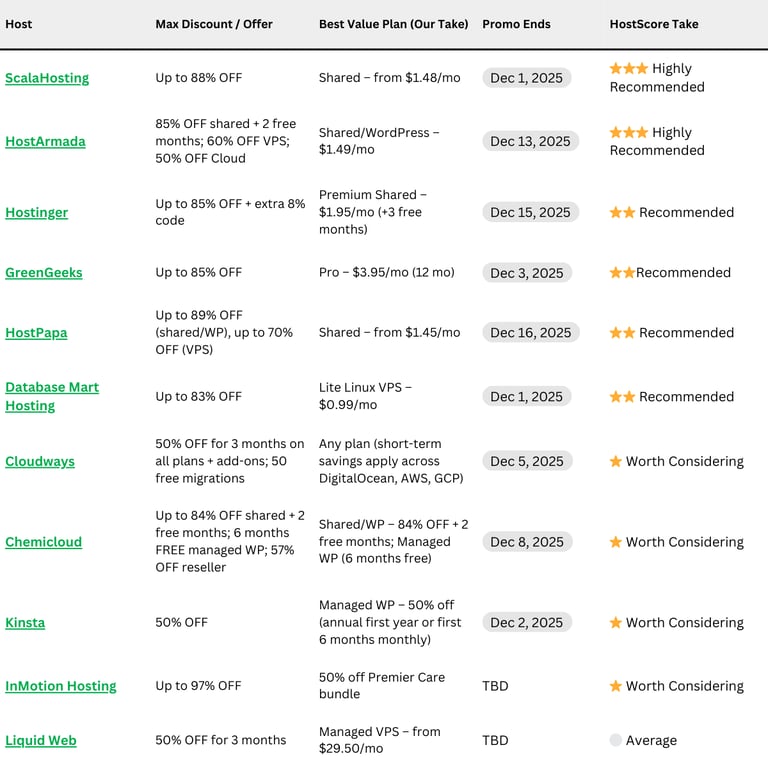Click the gray circle icon beside Average

pos(616,741)
